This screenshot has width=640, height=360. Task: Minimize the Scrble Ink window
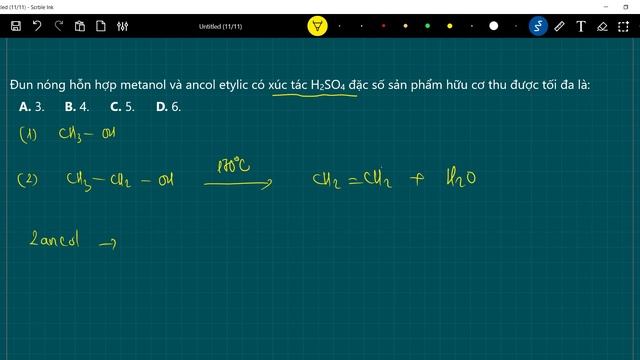(606, 7)
